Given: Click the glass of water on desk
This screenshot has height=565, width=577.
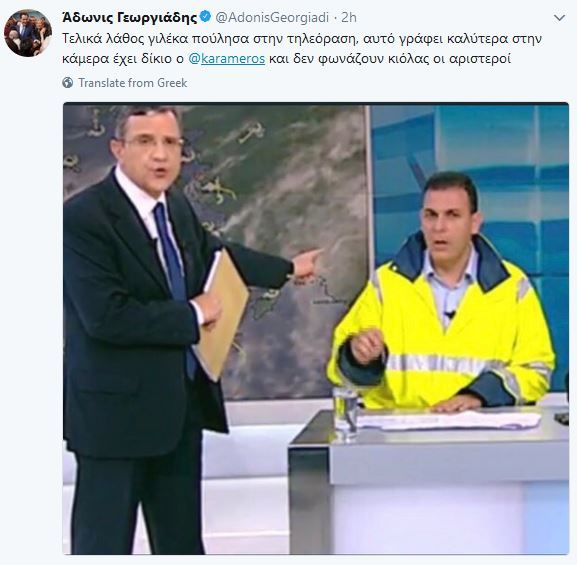Looking at the screenshot, I should pyautogui.click(x=345, y=414).
